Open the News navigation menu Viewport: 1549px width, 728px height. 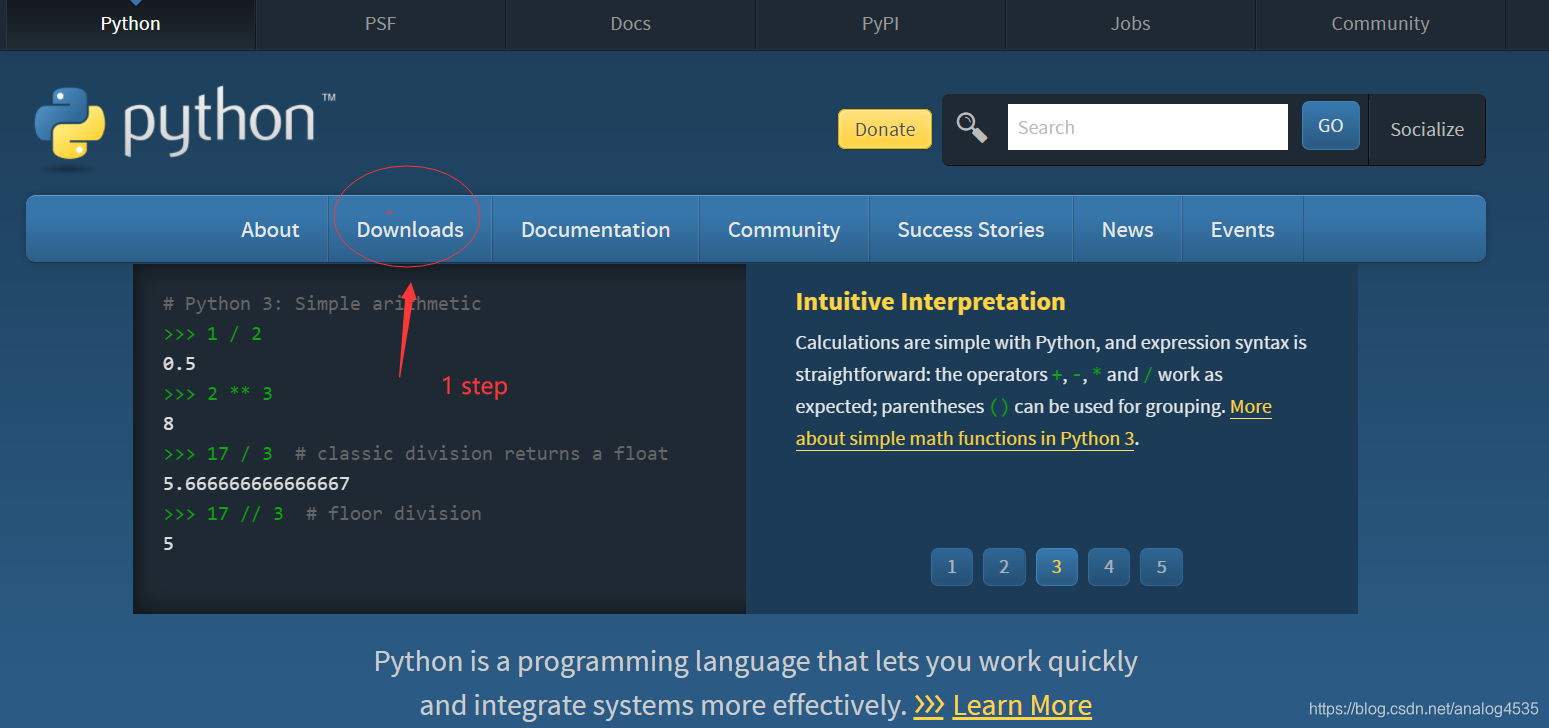(x=1128, y=230)
